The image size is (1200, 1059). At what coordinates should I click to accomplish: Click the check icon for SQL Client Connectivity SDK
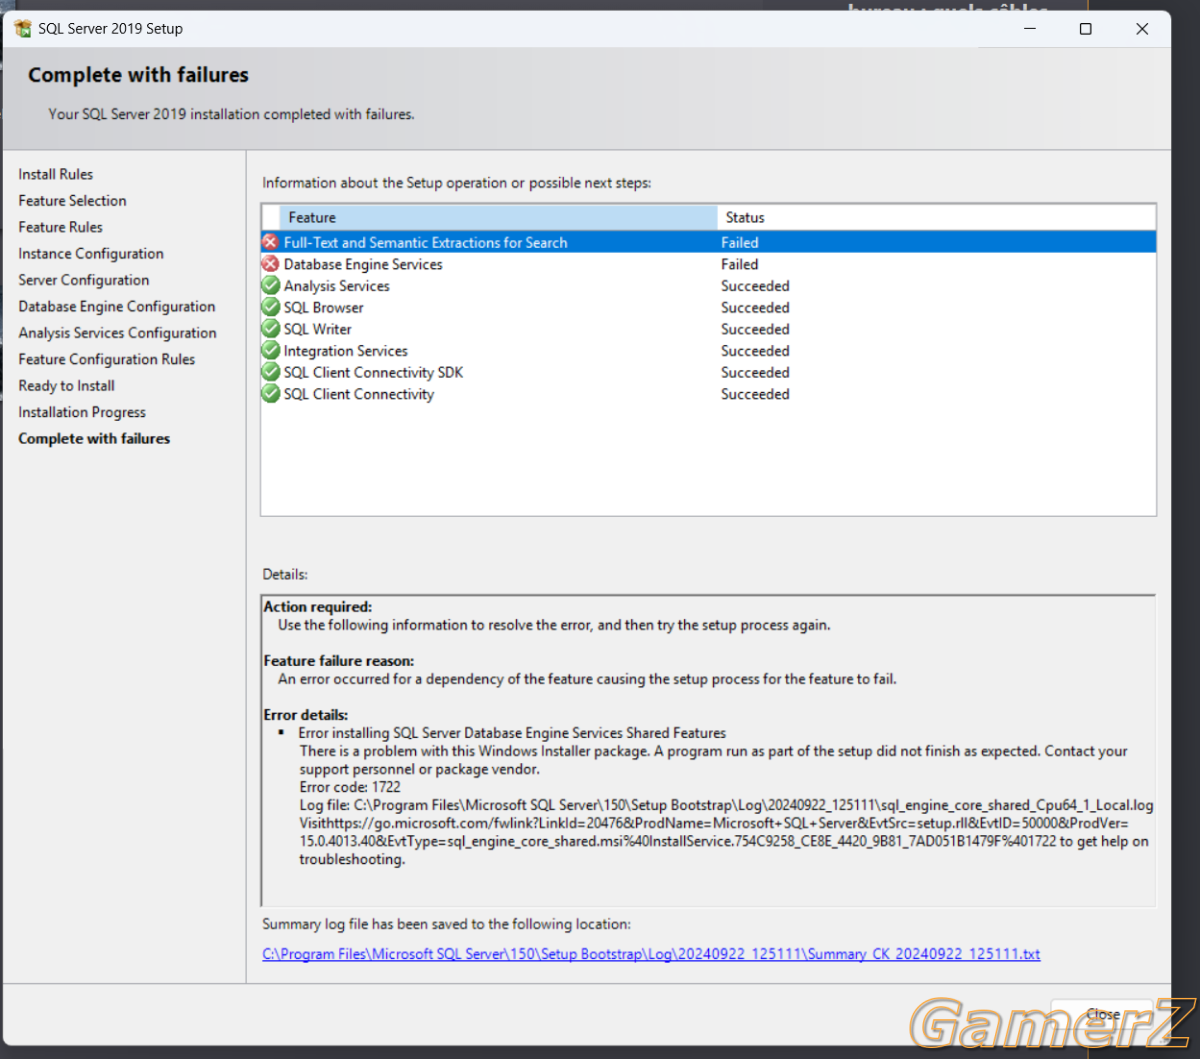(270, 372)
